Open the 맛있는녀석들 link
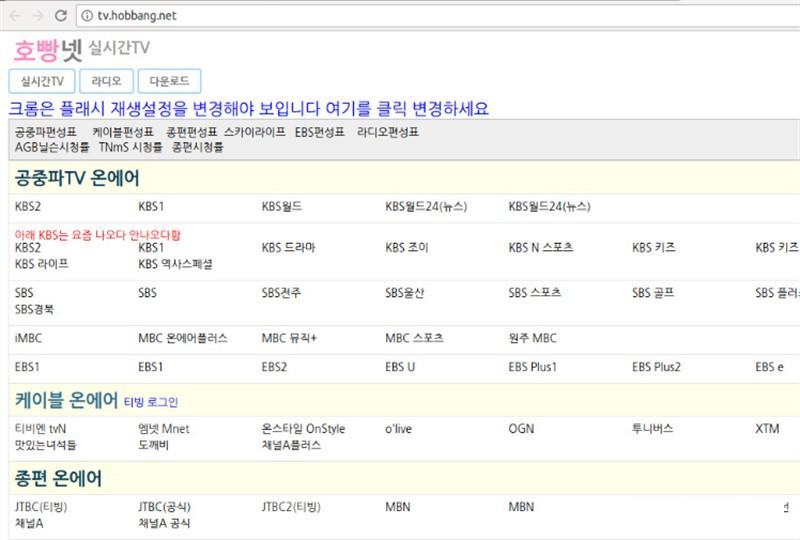The width and height of the screenshot is (800, 540). [x=45, y=445]
